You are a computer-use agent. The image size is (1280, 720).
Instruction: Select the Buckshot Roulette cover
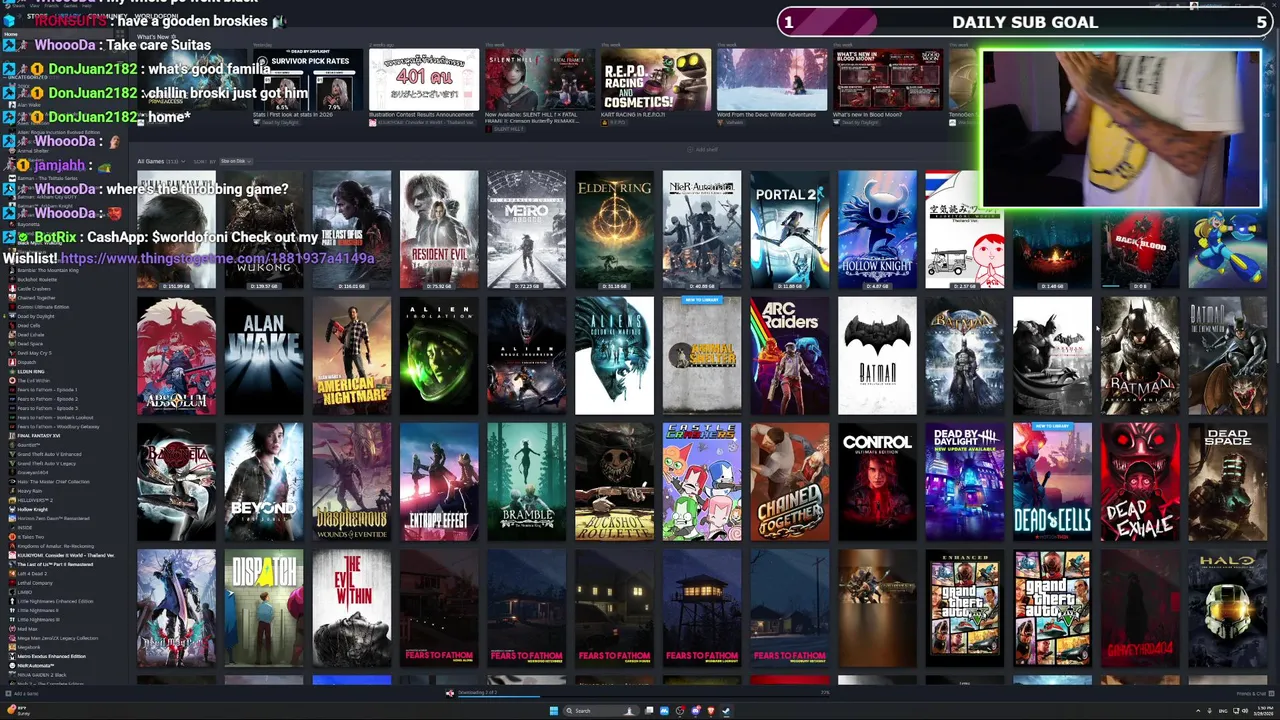pyautogui.click(x=614, y=482)
